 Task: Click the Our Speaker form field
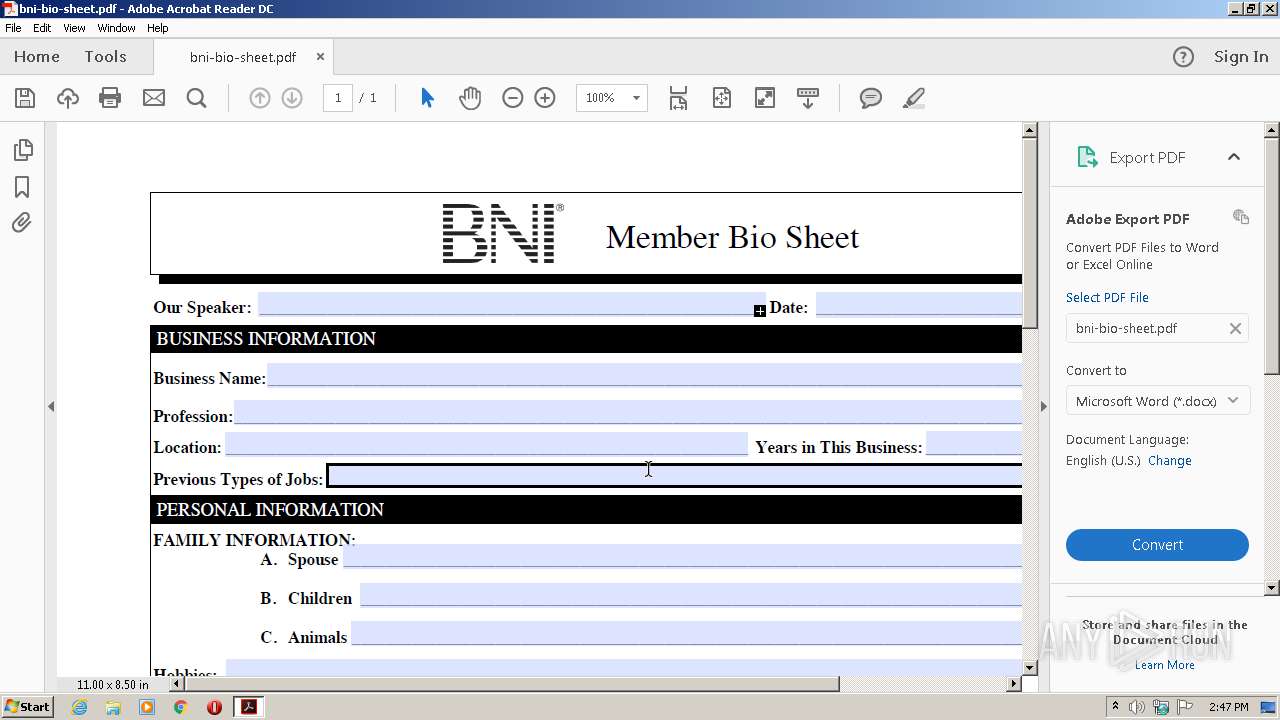[511, 305]
